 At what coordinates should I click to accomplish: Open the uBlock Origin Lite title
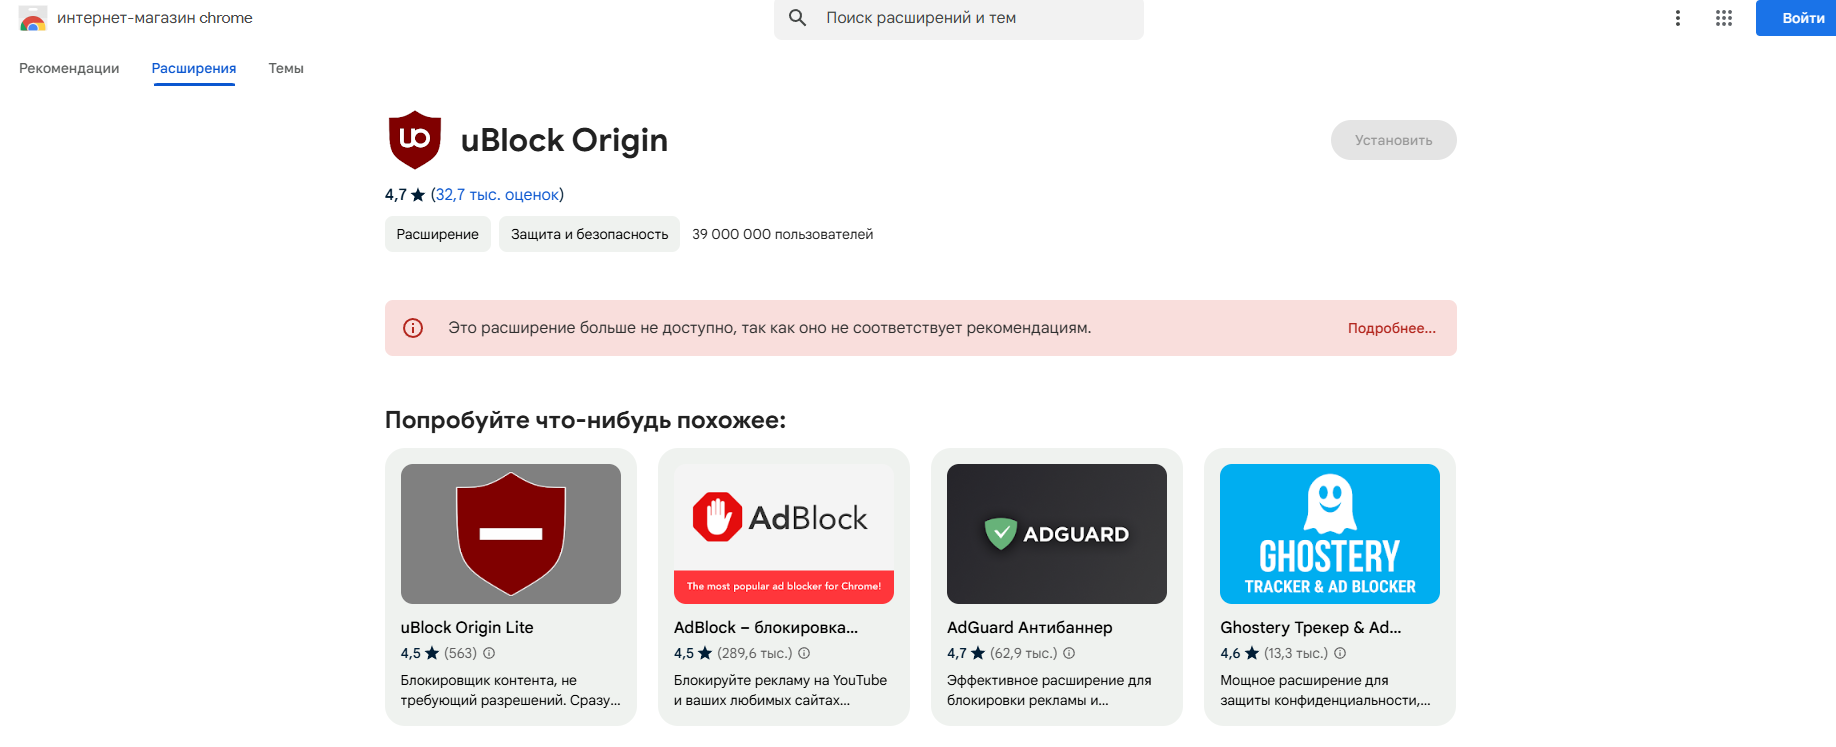(467, 627)
